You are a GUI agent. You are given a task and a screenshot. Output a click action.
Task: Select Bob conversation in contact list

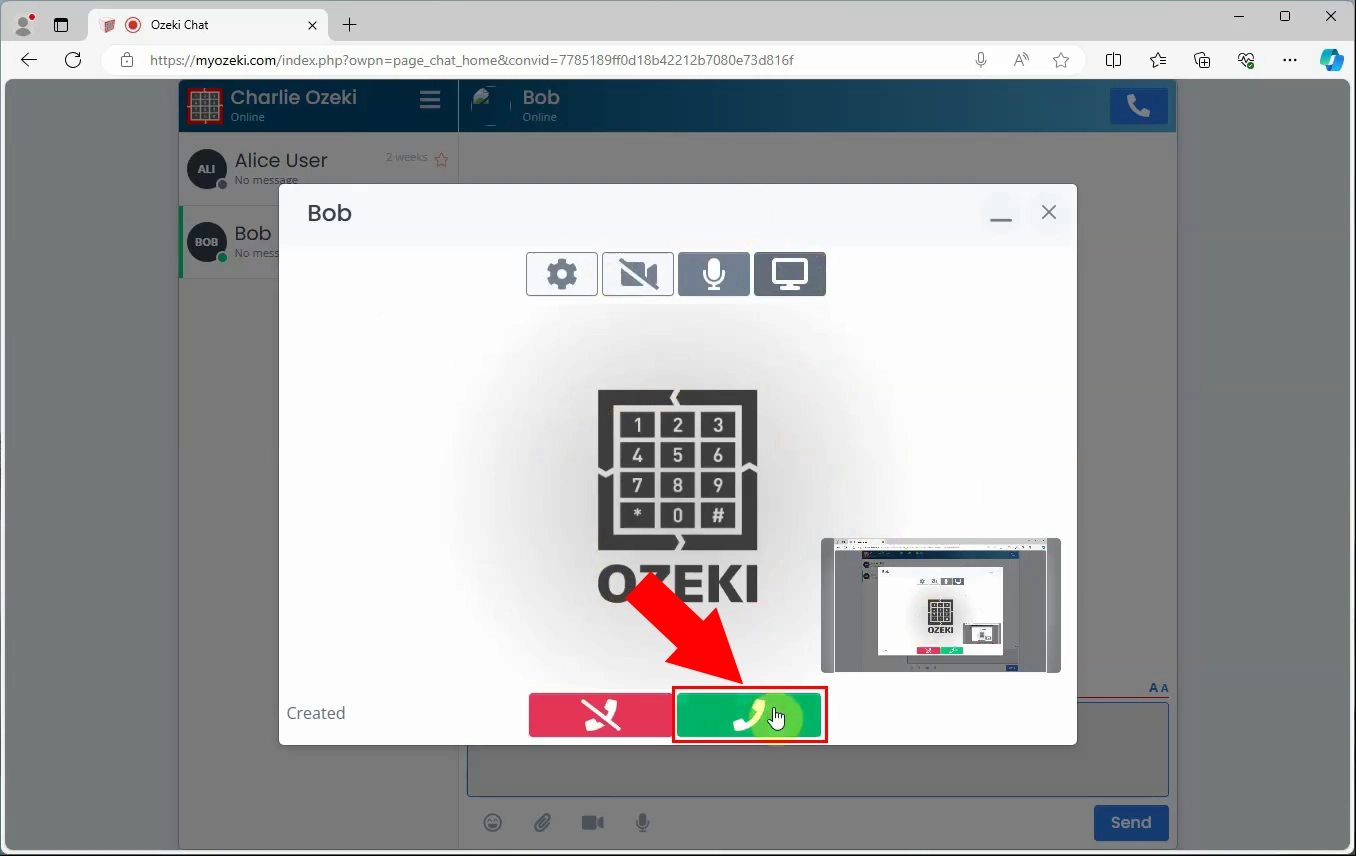pyautogui.click(x=230, y=241)
